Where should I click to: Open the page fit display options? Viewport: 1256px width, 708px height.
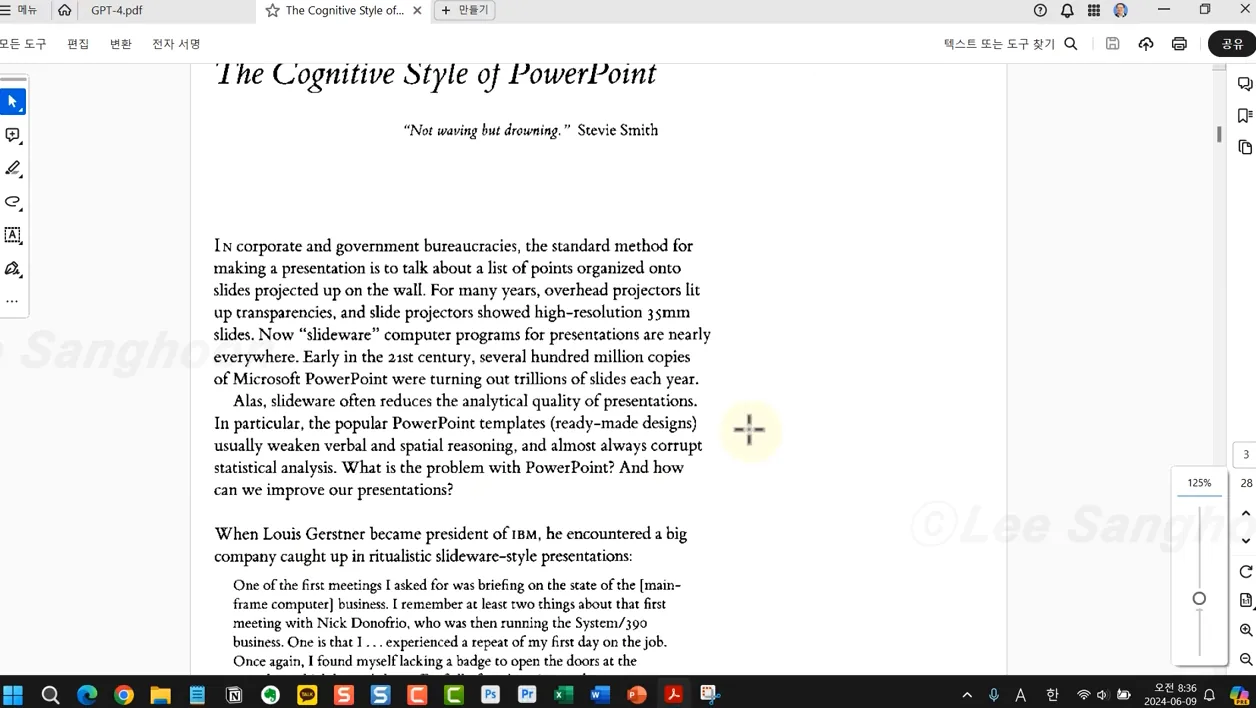click(x=1246, y=601)
